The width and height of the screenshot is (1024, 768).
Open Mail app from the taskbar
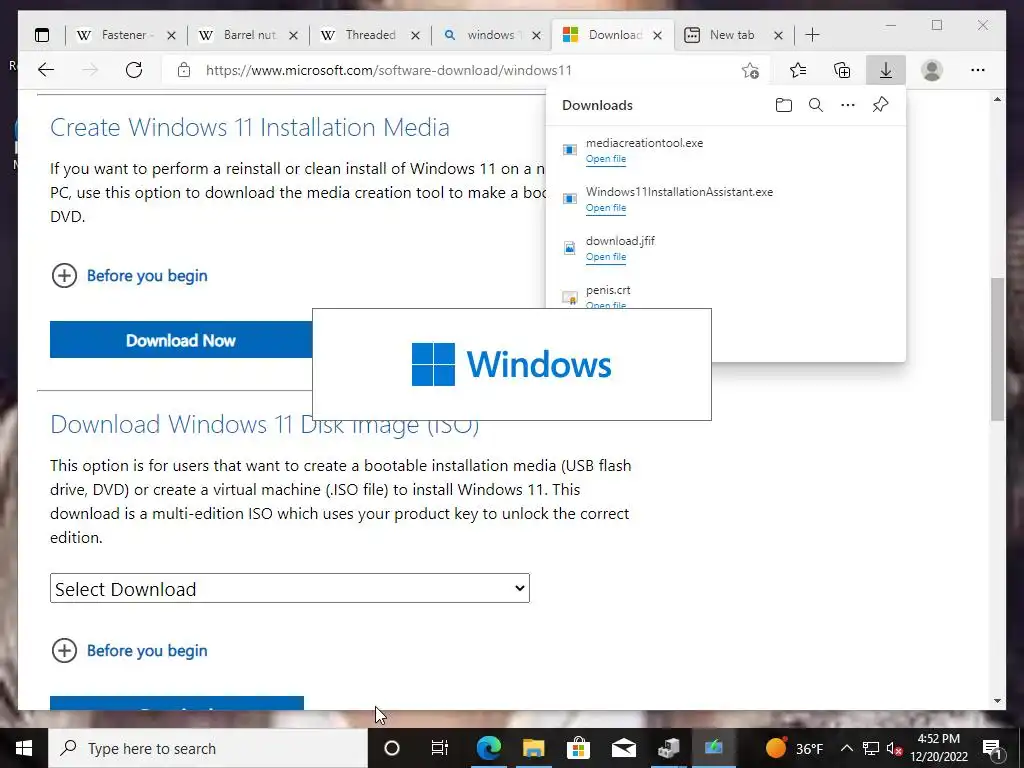[x=624, y=748]
